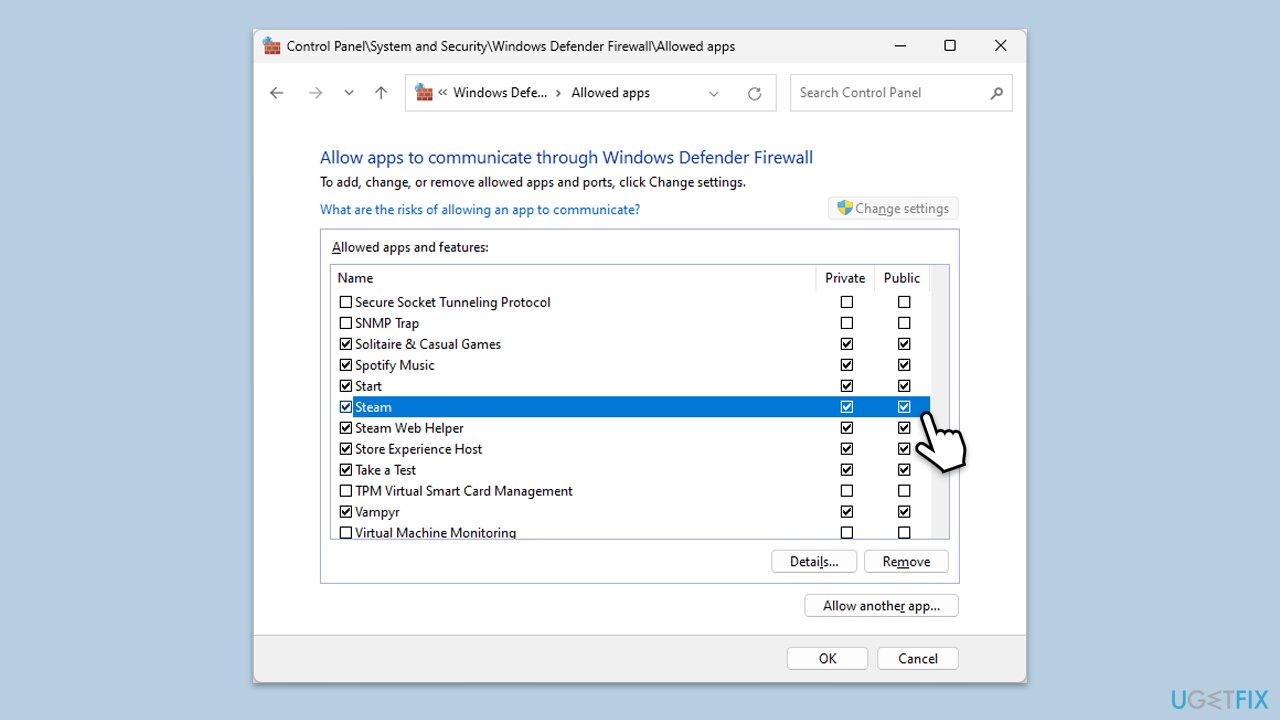Expand hidden breadcrumb path chevrons
1280x720 pixels.
coord(442,93)
